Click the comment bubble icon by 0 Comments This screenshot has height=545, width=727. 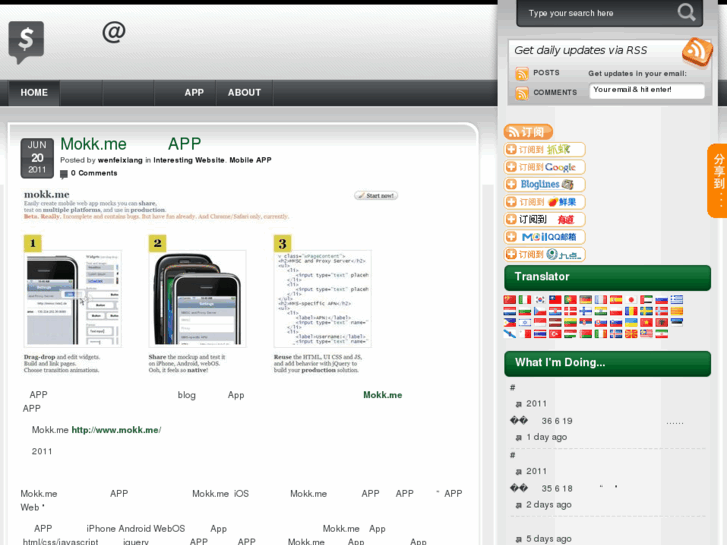pos(64,174)
